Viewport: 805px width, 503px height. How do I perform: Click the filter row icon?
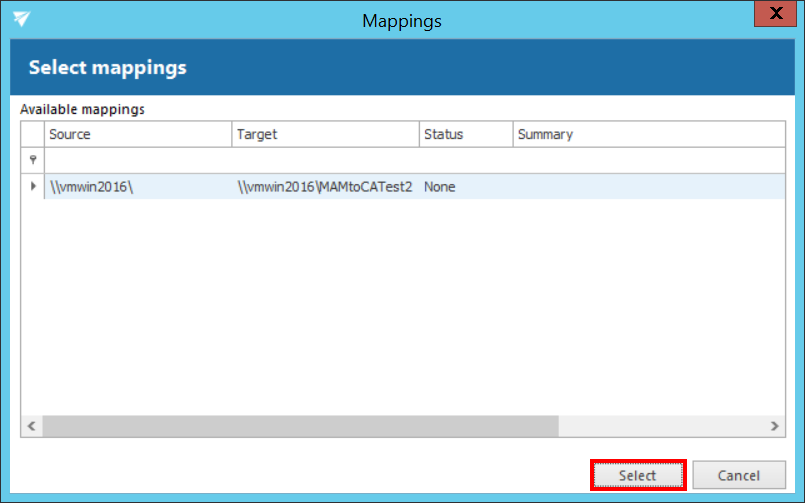click(x=33, y=160)
